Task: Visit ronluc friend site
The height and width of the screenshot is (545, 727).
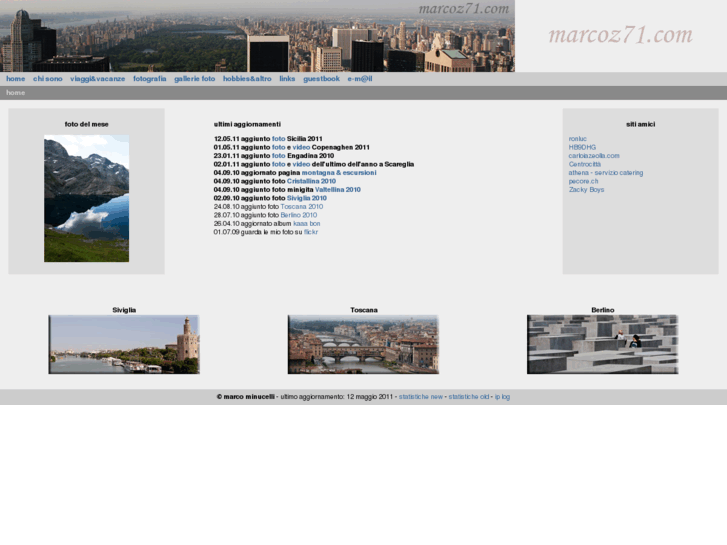Action: (x=577, y=139)
